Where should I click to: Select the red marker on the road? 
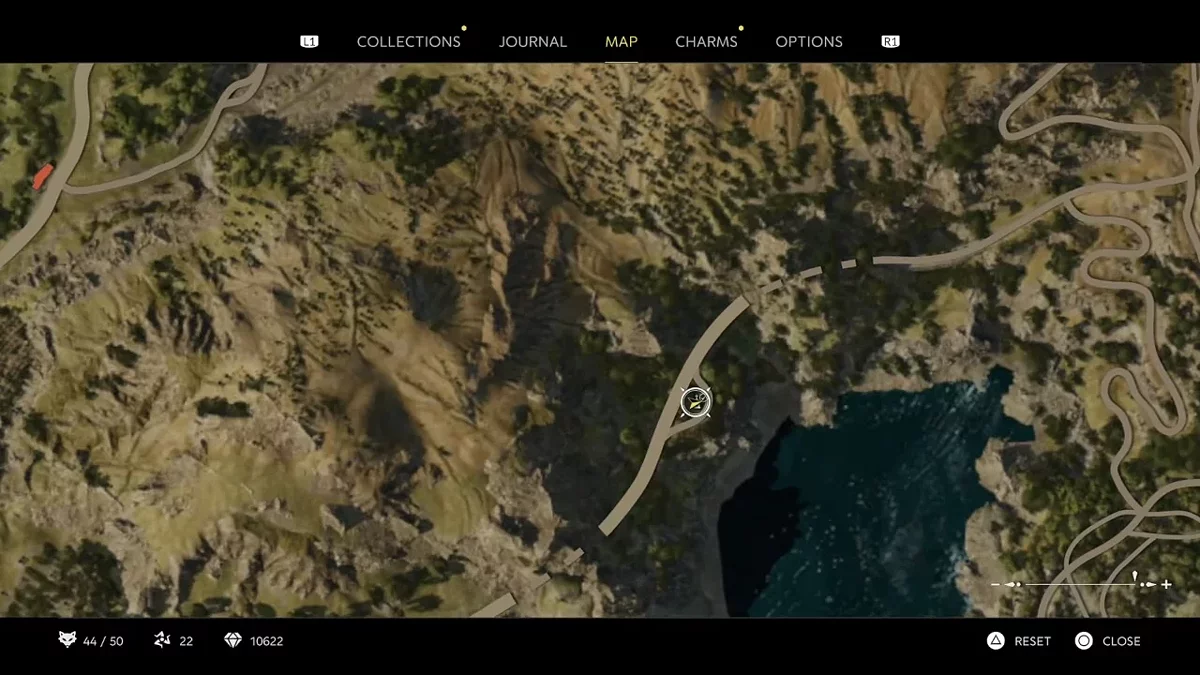click(42, 177)
